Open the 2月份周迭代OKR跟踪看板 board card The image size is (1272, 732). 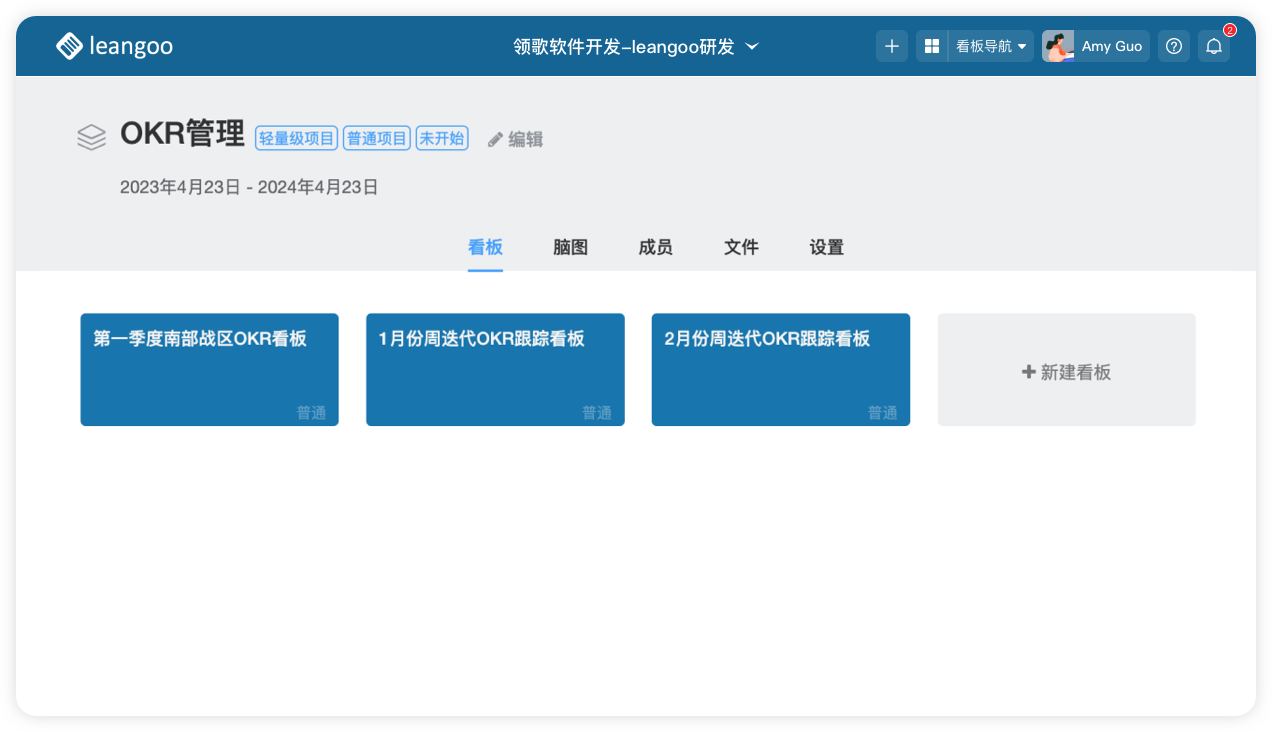(780, 370)
